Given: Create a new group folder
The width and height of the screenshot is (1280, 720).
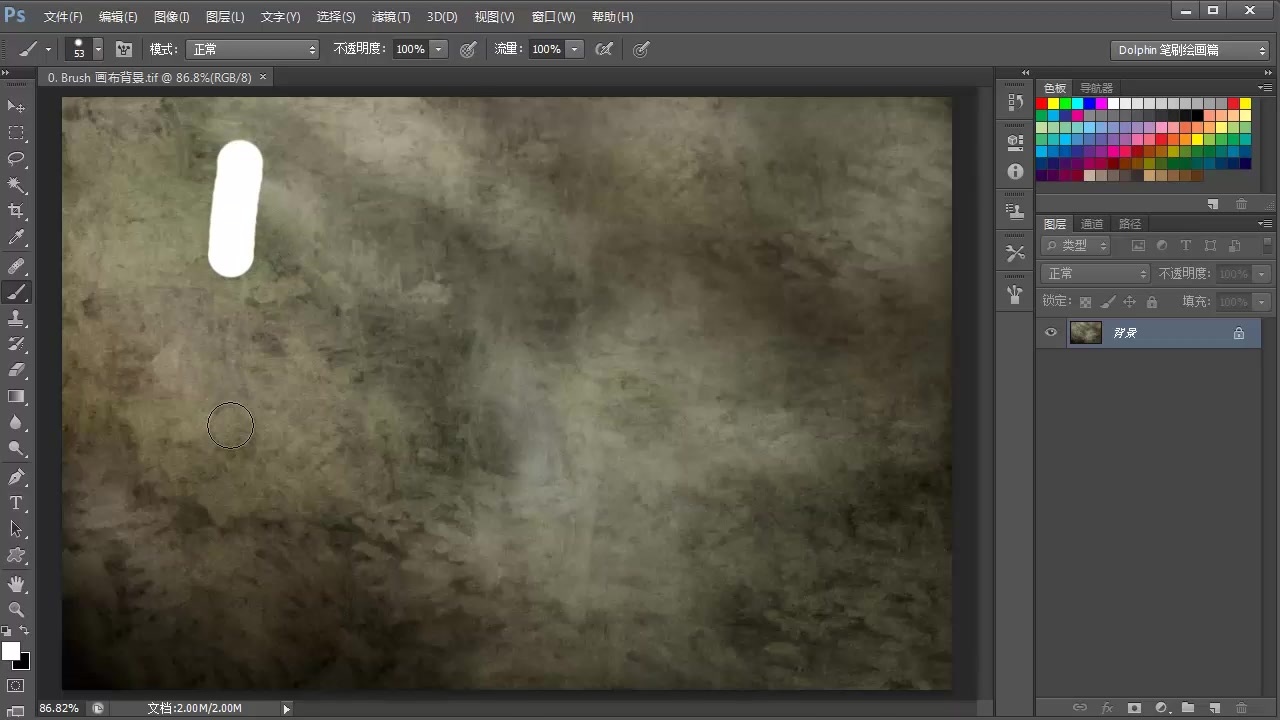Looking at the screenshot, I should (x=1188, y=708).
